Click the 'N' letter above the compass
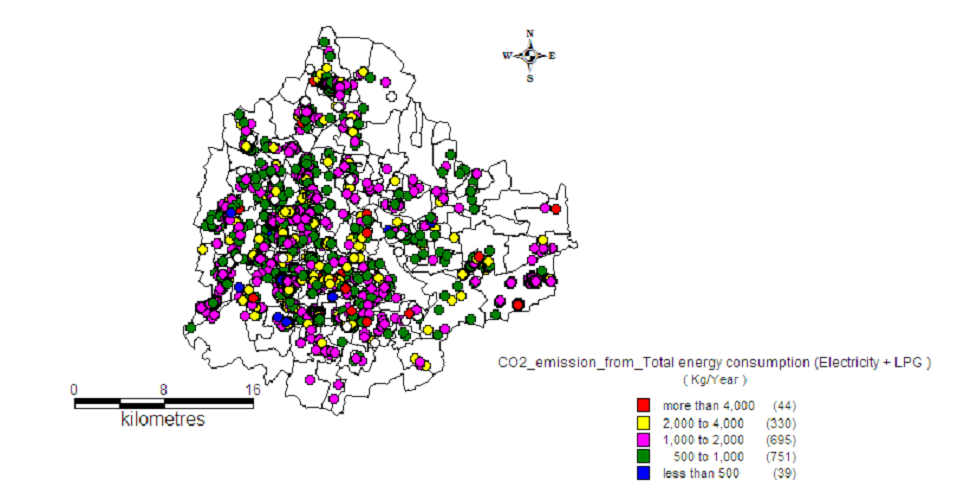 click(530, 33)
